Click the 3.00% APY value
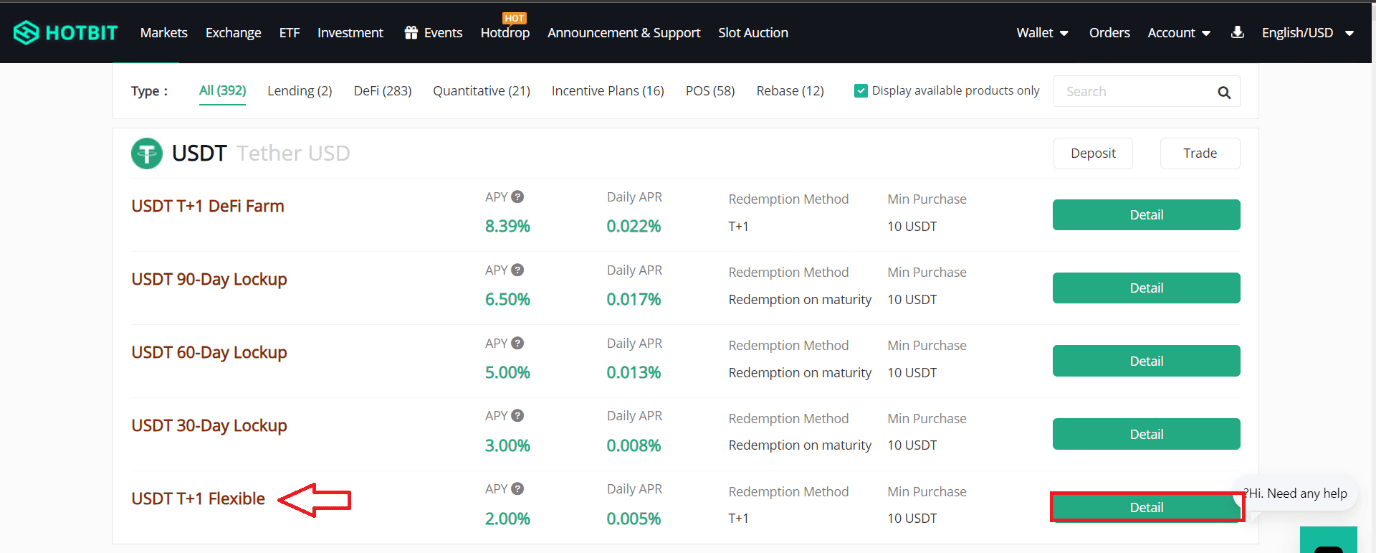Image resolution: width=1376 pixels, height=553 pixels. tap(508, 445)
